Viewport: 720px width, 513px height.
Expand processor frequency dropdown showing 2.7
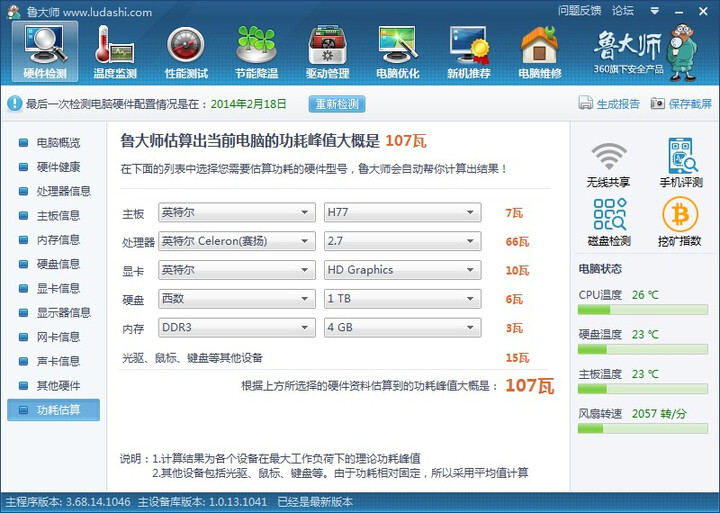tap(403, 241)
